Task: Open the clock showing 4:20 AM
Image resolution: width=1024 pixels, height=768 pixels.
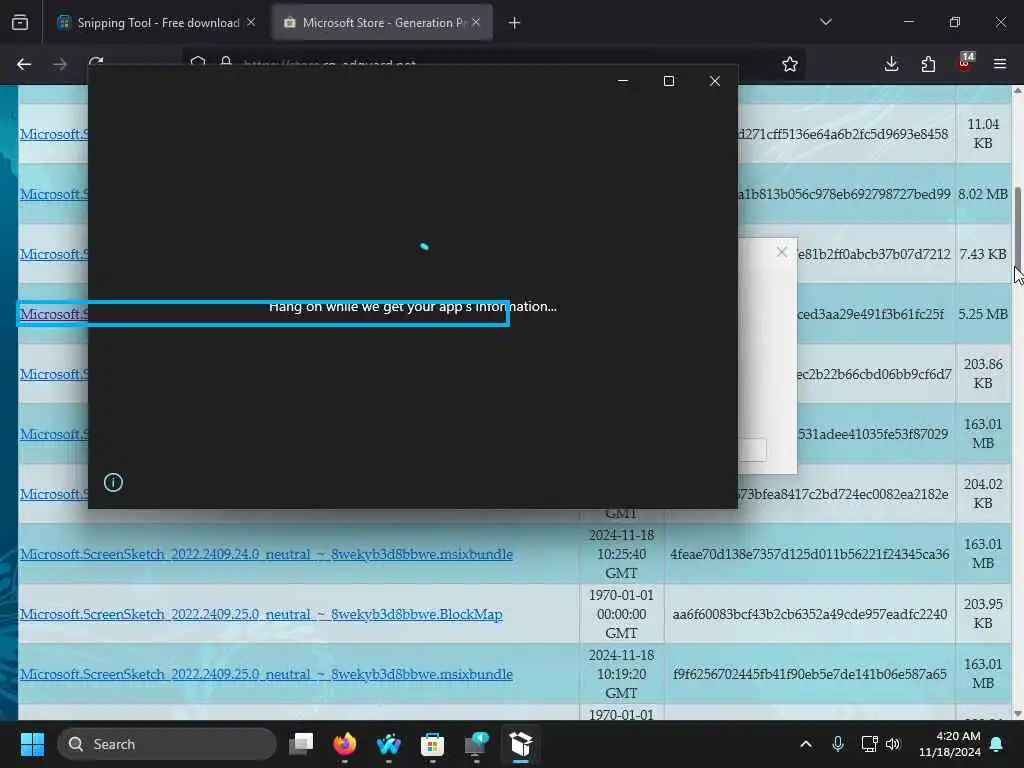Action: click(x=950, y=744)
